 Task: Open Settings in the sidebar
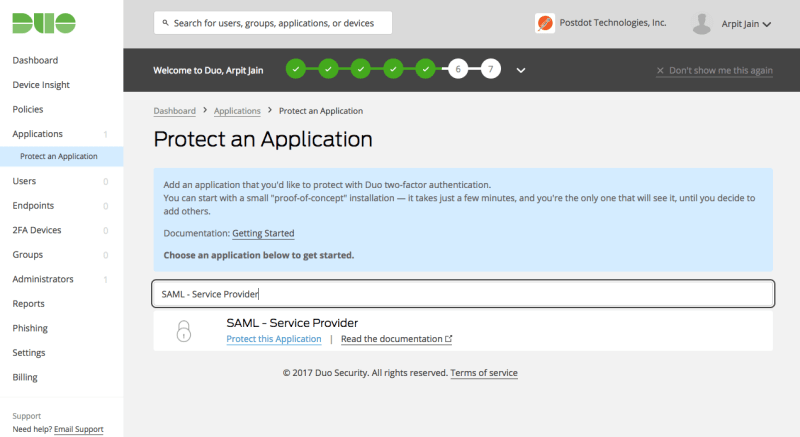[x=29, y=352]
